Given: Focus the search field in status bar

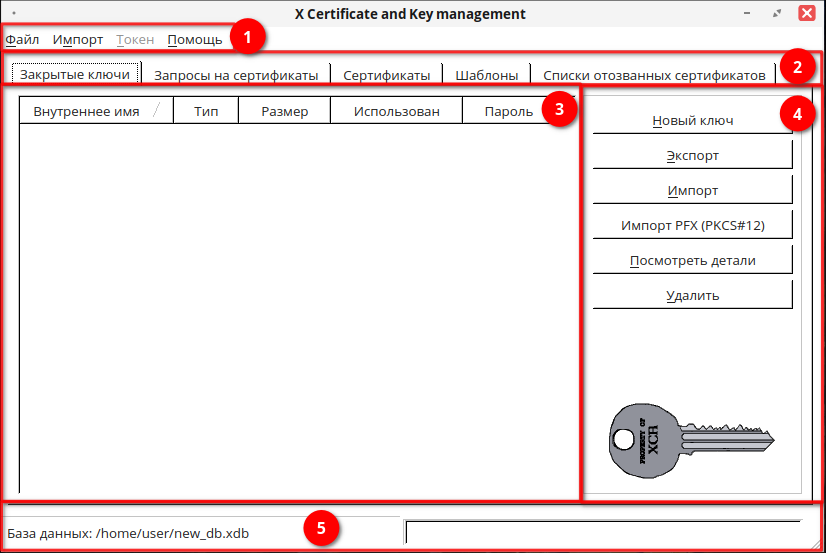Looking at the screenshot, I should coord(603,533).
